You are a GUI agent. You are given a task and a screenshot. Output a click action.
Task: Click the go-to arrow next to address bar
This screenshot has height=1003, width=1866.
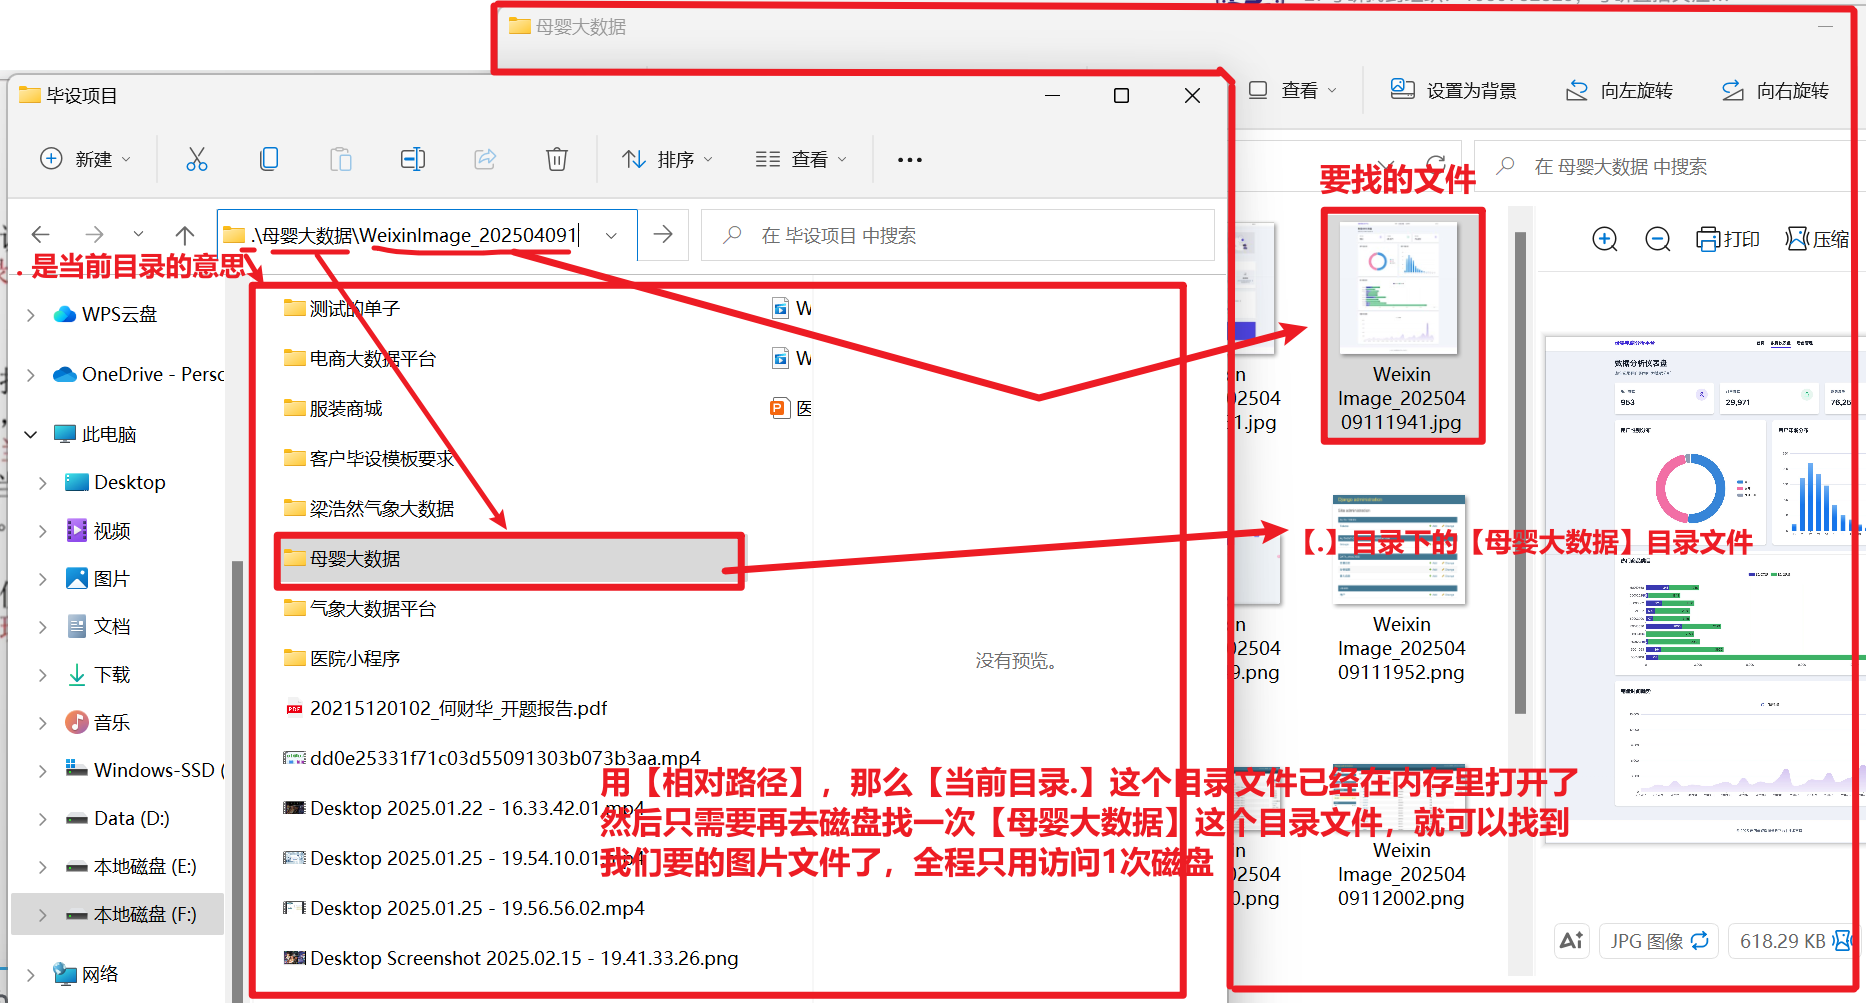click(663, 235)
